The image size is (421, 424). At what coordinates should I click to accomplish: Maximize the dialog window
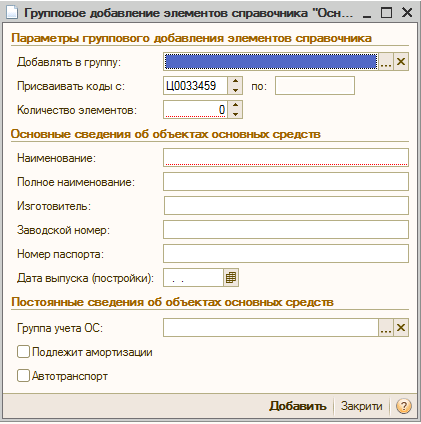pos(386,13)
